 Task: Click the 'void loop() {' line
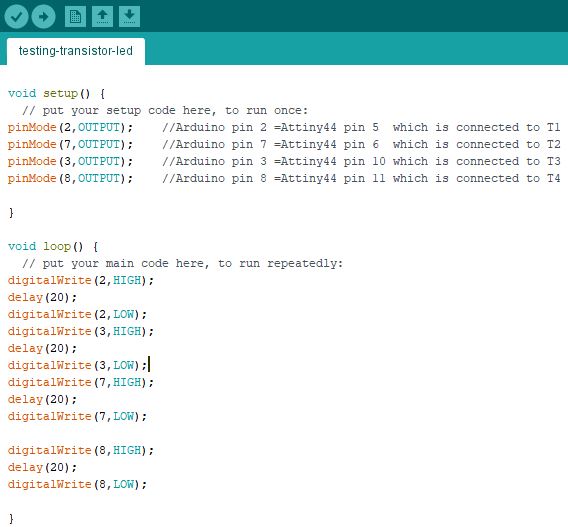point(53,247)
